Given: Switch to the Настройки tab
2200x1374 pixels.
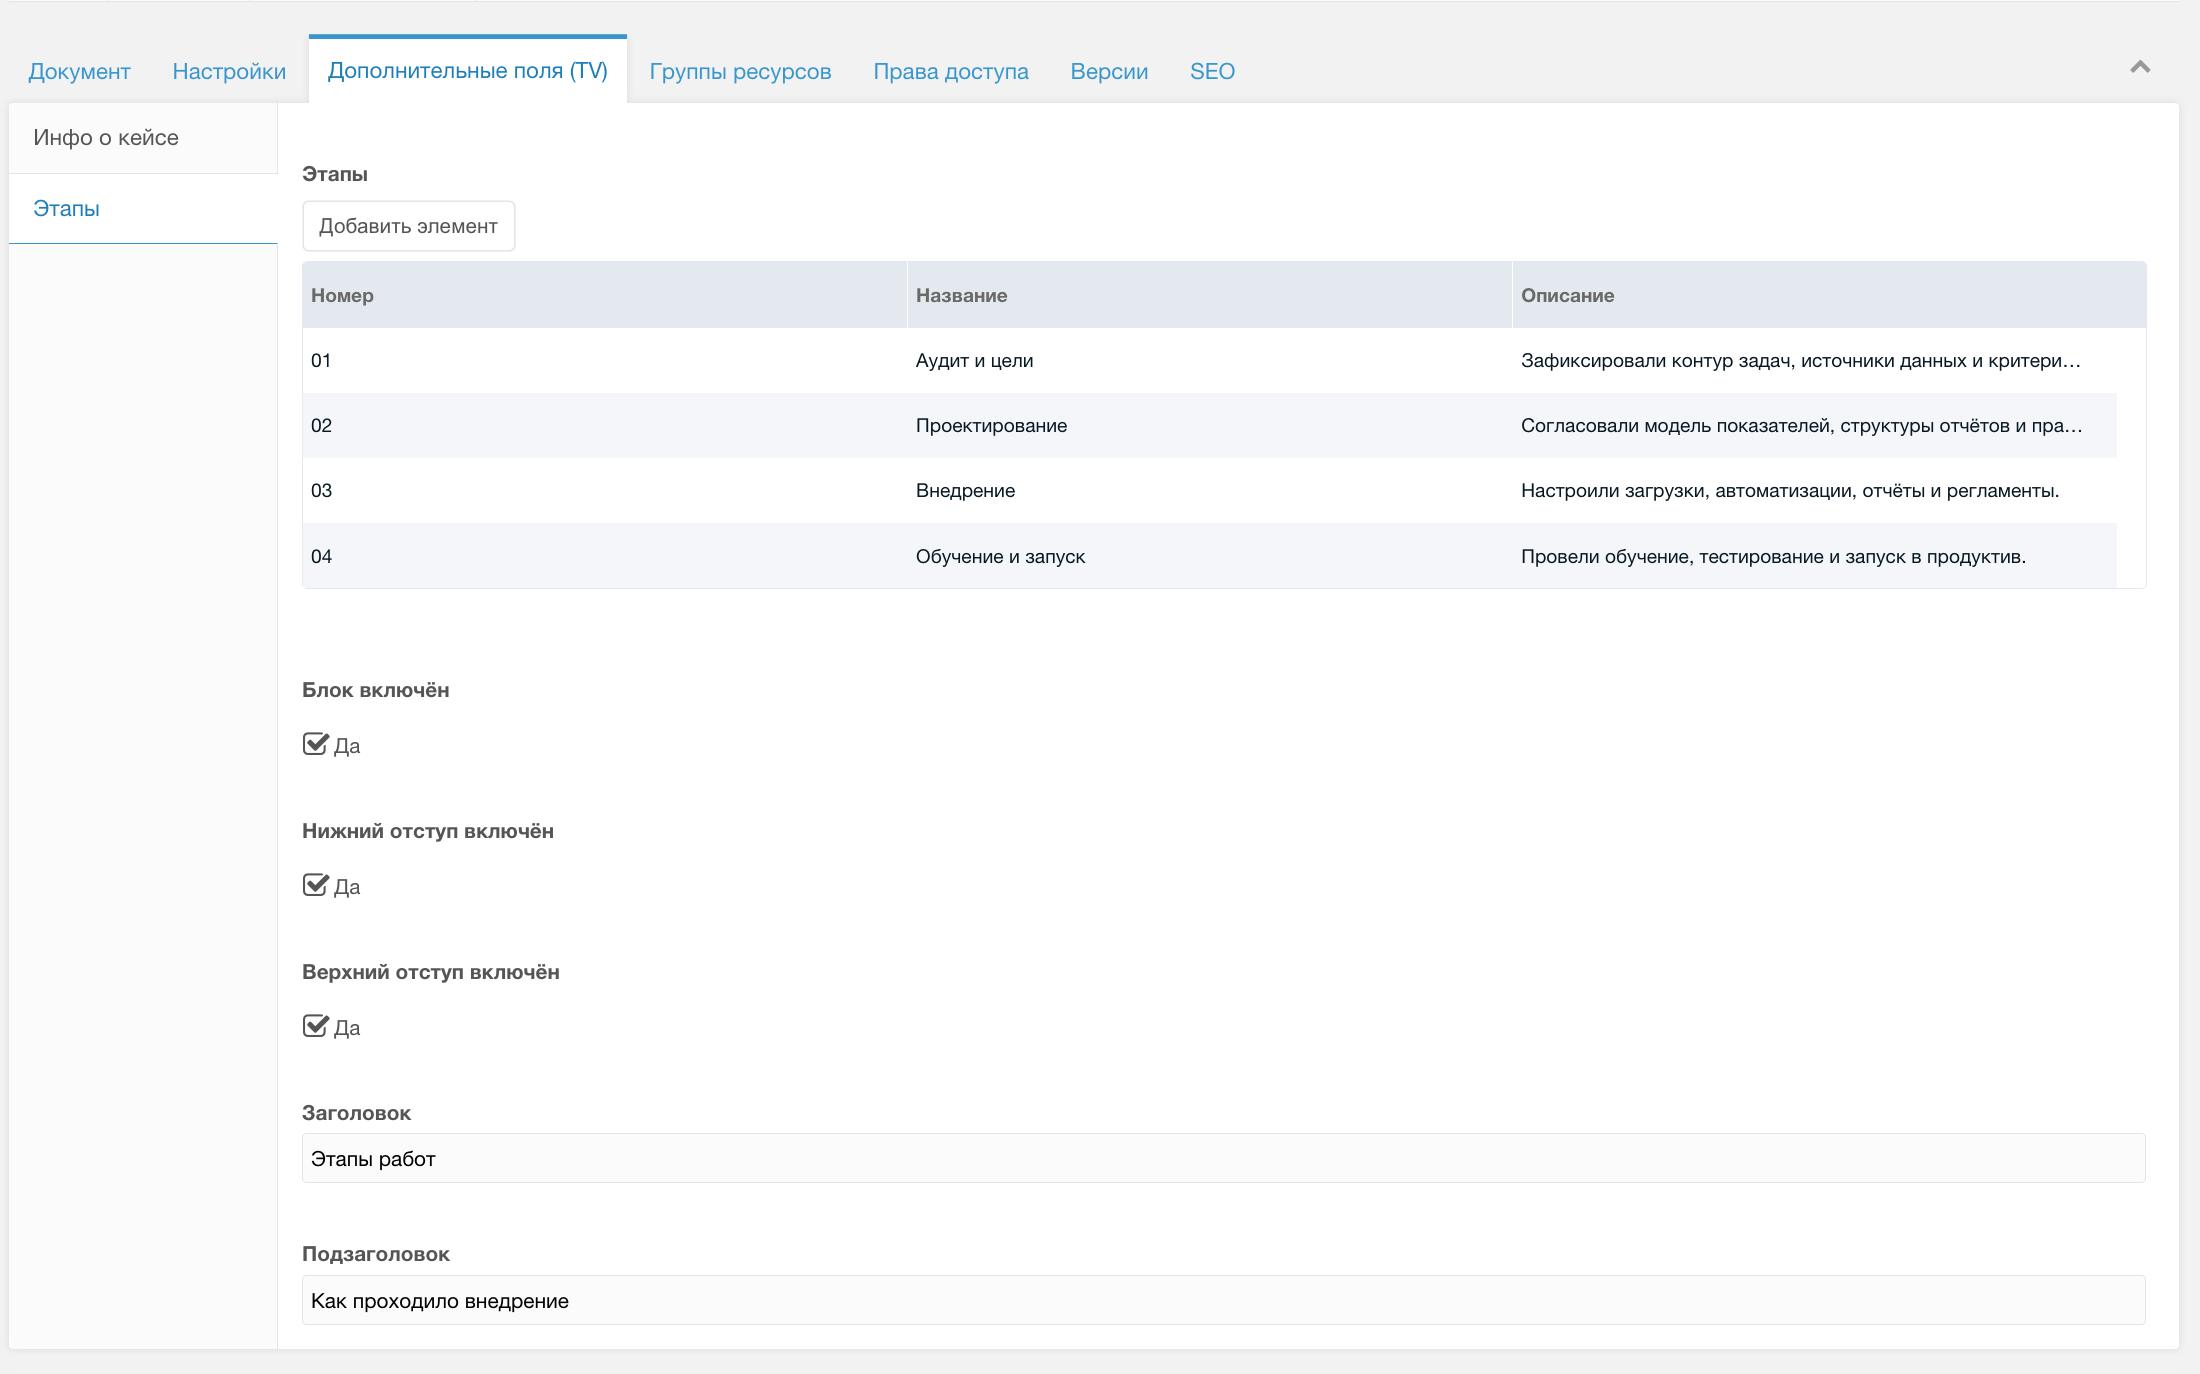Looking at the screenshot, I should click(229, 71).
